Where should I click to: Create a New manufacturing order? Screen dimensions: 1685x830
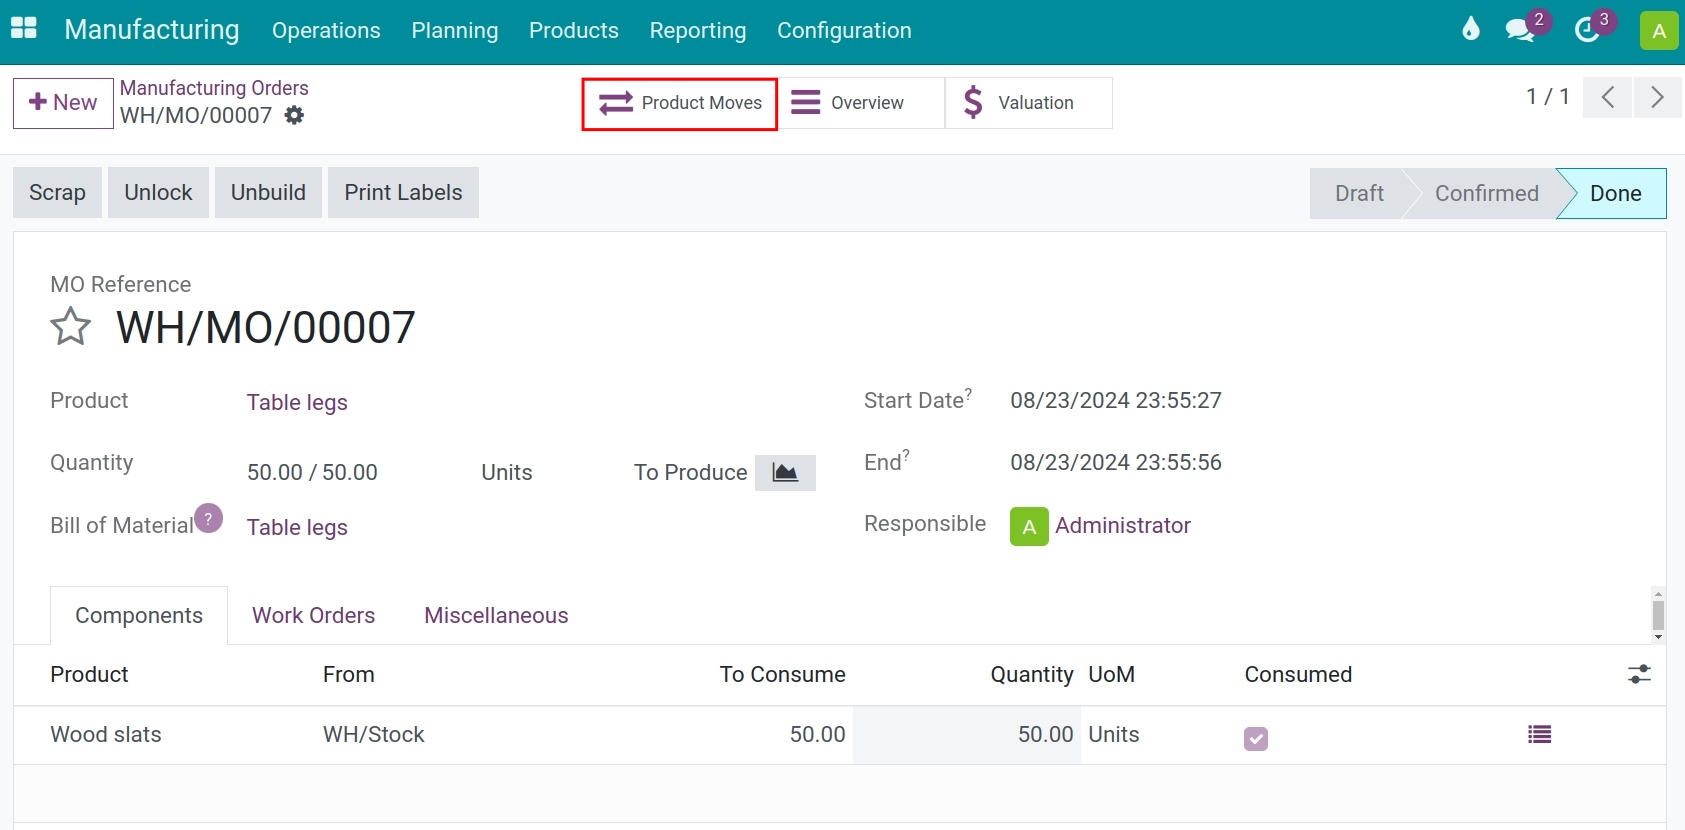tap(63, 103)
